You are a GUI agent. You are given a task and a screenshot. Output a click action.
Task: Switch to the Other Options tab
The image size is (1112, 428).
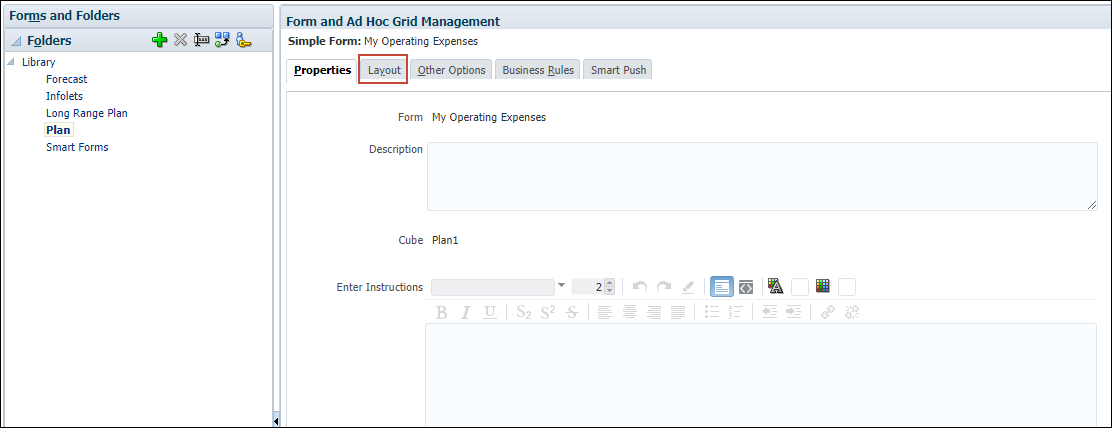(x=452, y=70)
